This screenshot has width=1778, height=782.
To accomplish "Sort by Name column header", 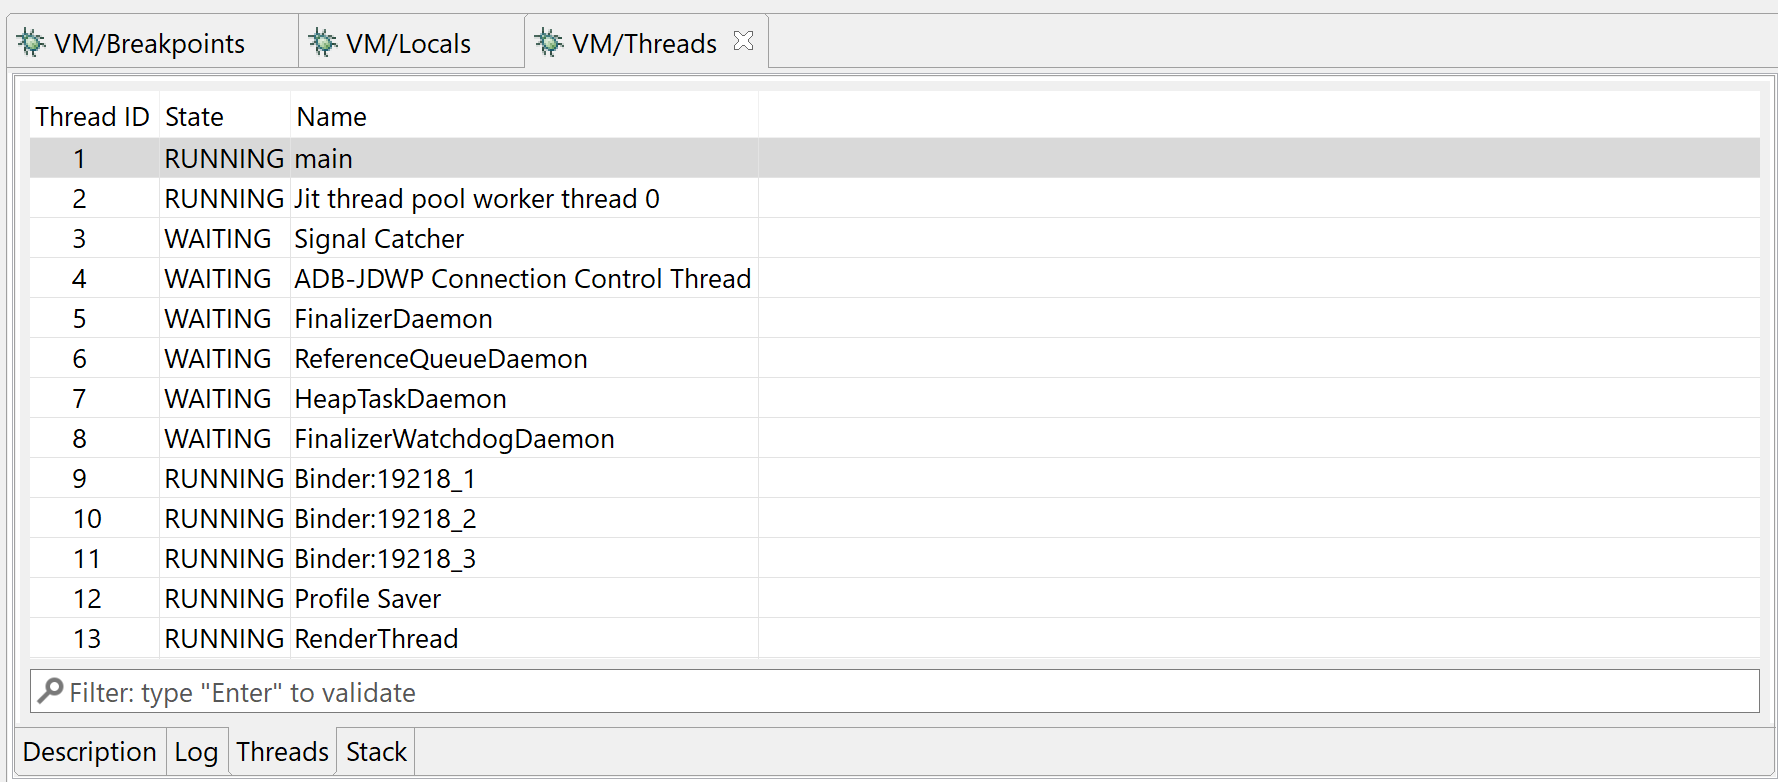I will click(x=524, y=117).
